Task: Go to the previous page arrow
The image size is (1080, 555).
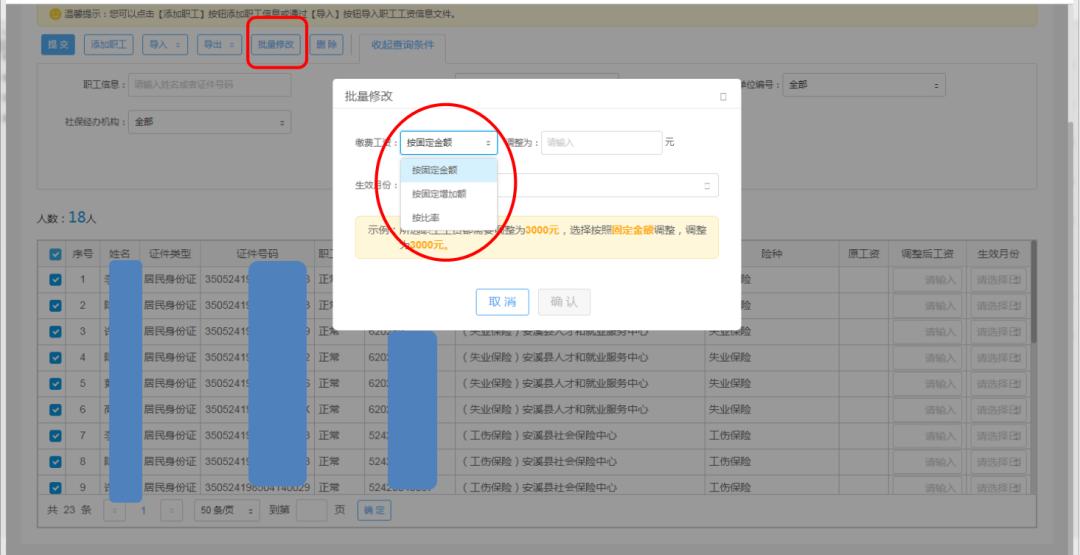Action: click(x=114, y=511)
